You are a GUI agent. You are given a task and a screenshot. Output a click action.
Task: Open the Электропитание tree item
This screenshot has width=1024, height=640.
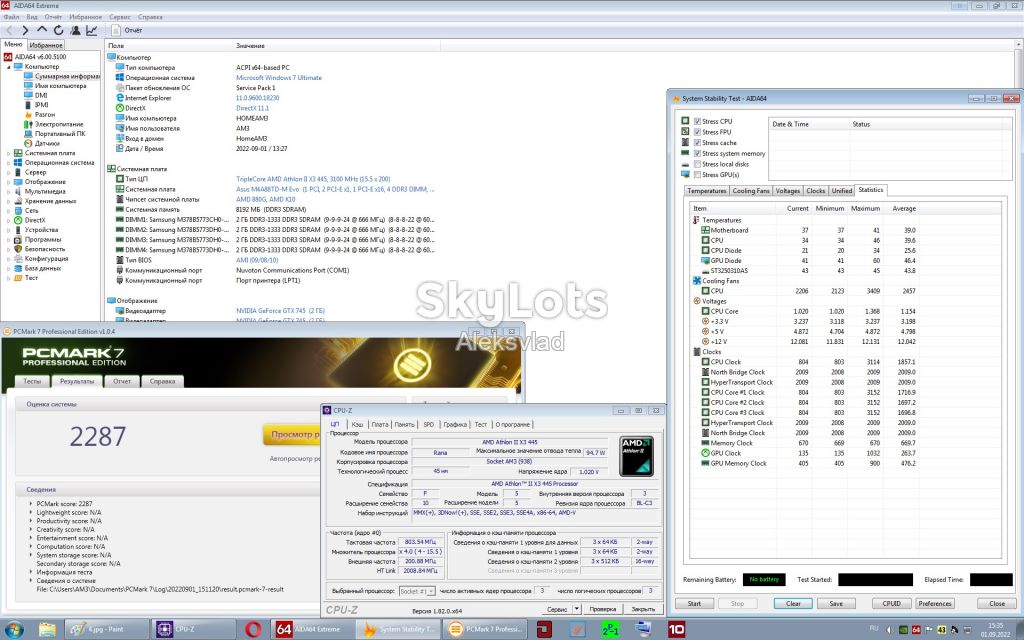point(54,124)
